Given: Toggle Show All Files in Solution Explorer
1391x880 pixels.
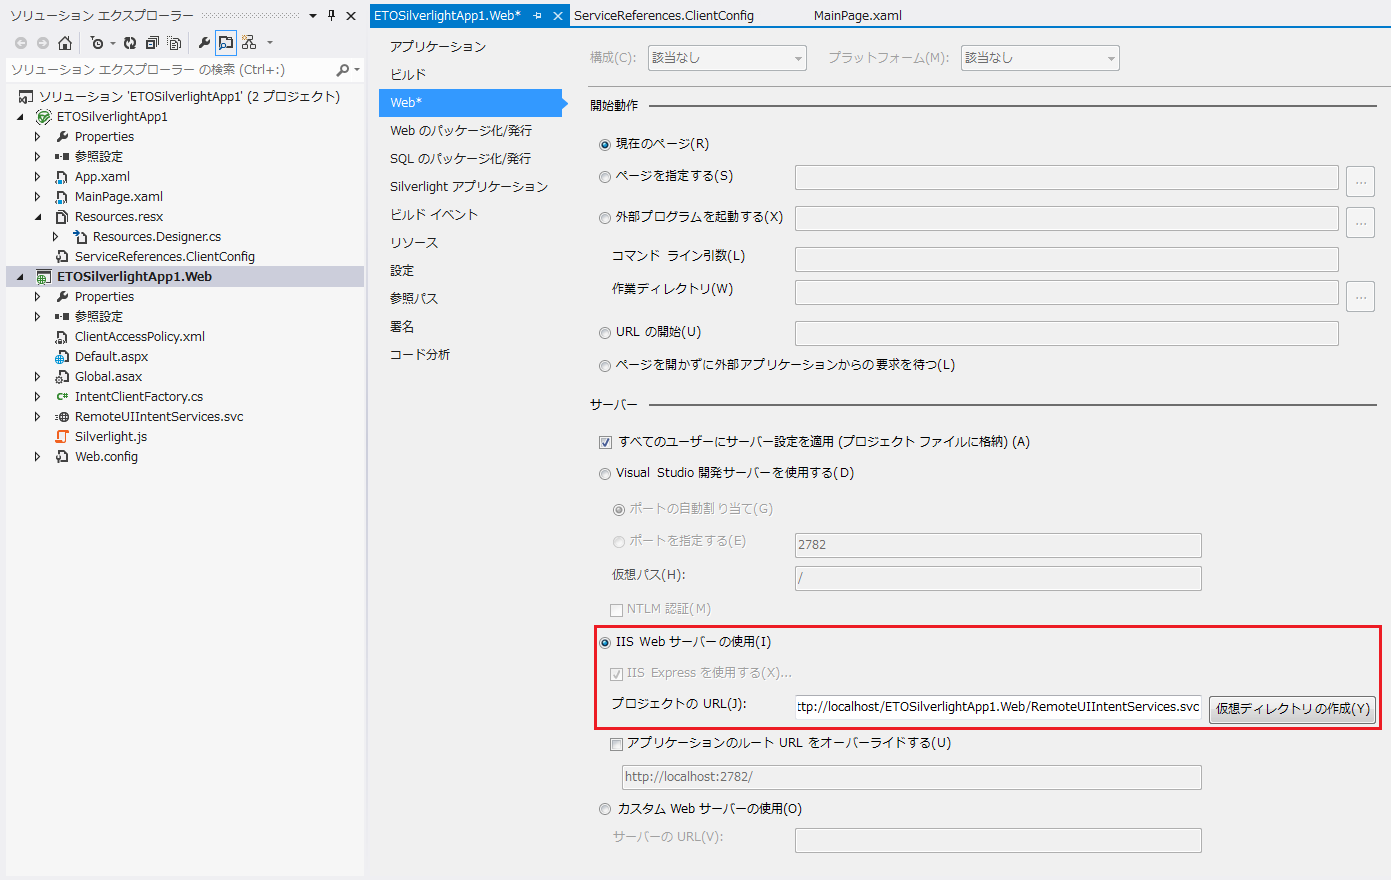Looking at the screenshot, I should tap(174, 43).
